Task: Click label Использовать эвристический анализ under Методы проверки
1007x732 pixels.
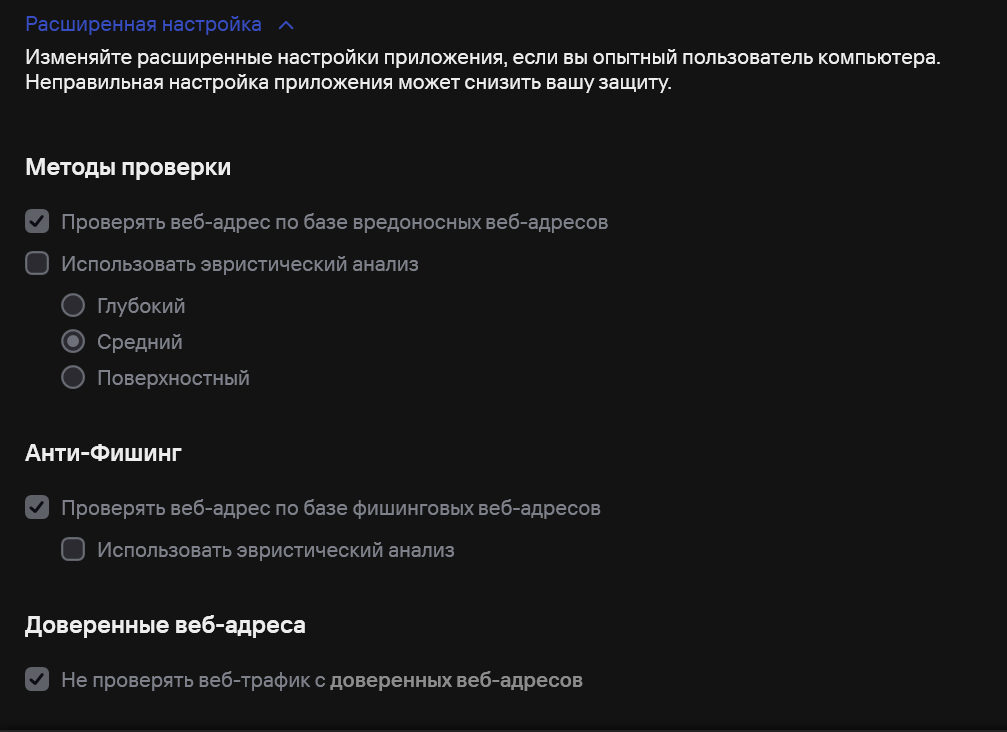Action: click(x=240, y=264)
